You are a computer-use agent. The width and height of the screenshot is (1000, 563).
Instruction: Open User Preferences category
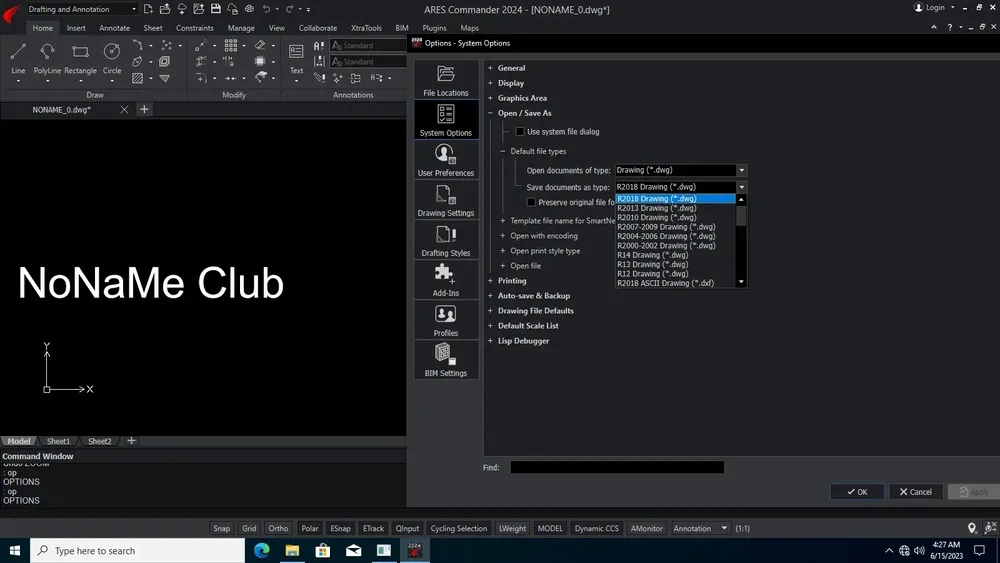point(446,160)
